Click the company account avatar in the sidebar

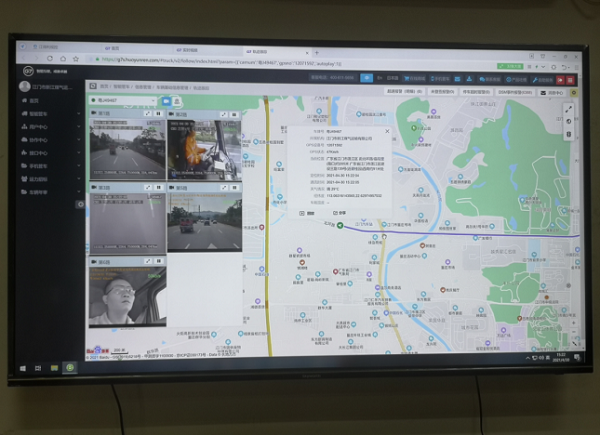click(x=25, y=86)
